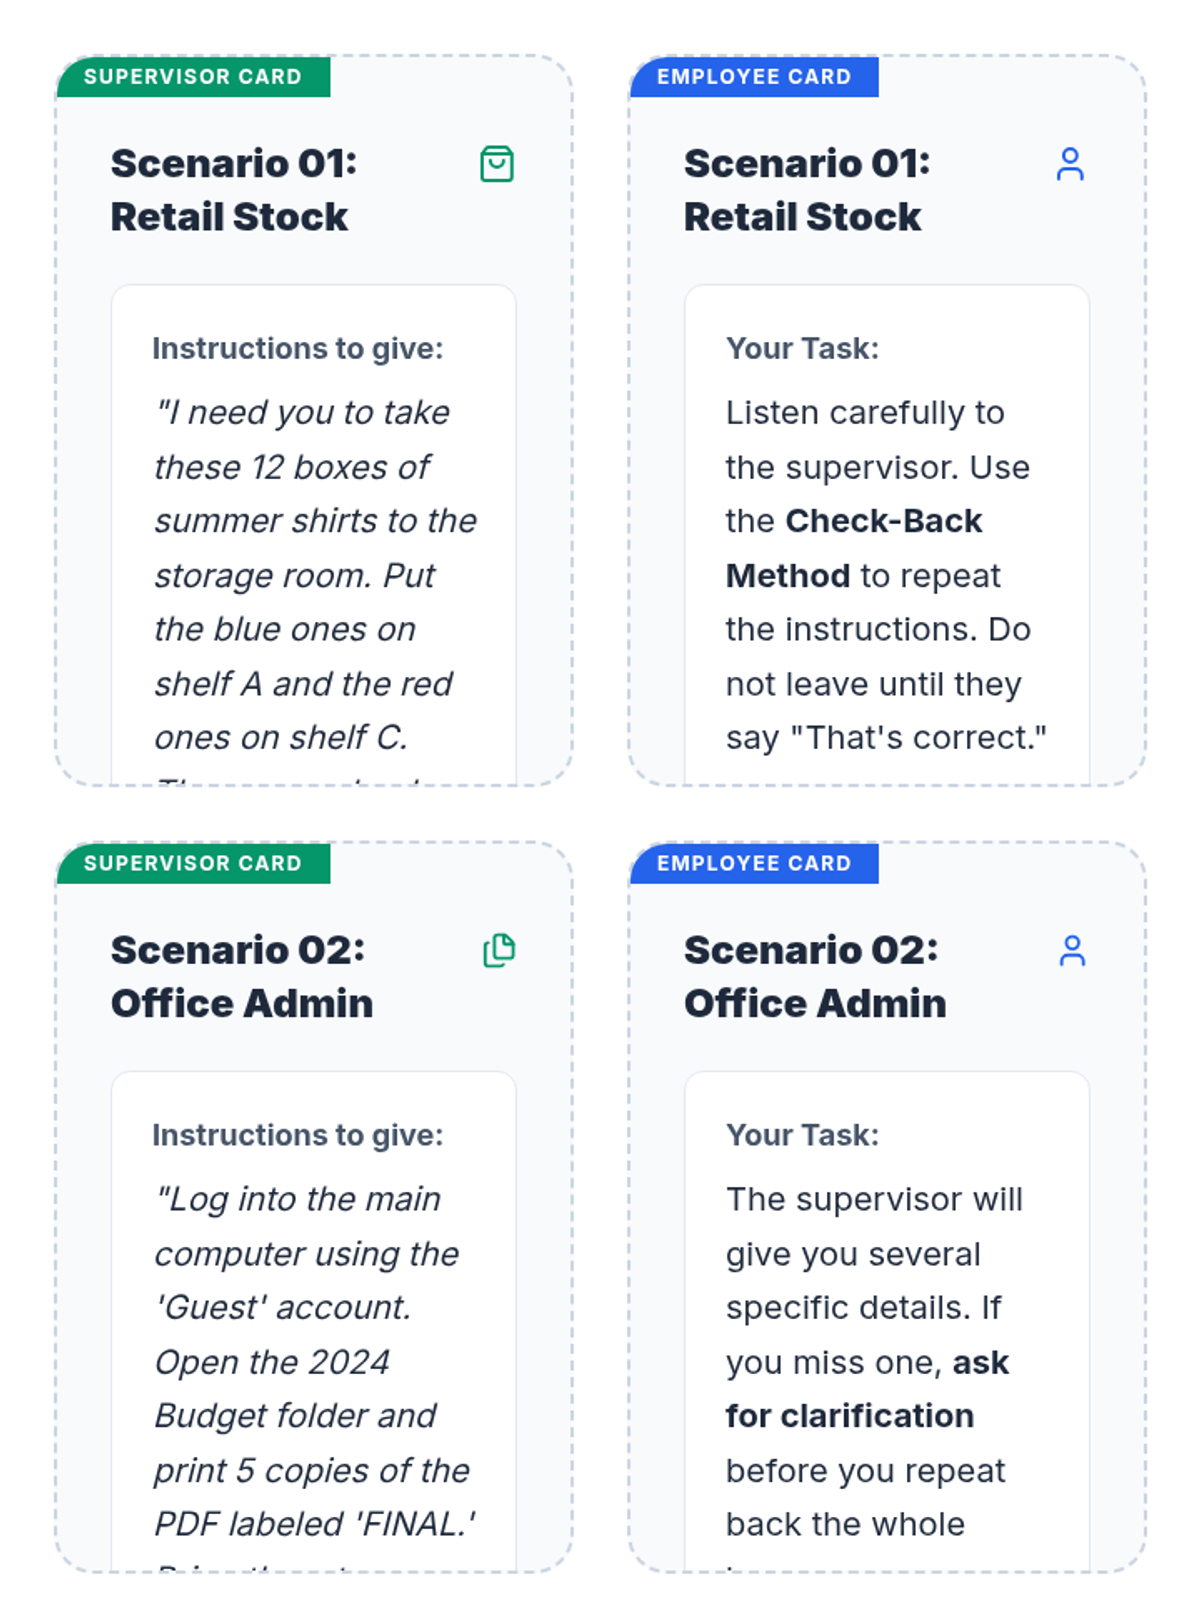The width and height of the screenshot is (1200, 1600).
Task: Click the shopping bag icon on Retail Stock supervisor card
Action: tap(497, 164)
